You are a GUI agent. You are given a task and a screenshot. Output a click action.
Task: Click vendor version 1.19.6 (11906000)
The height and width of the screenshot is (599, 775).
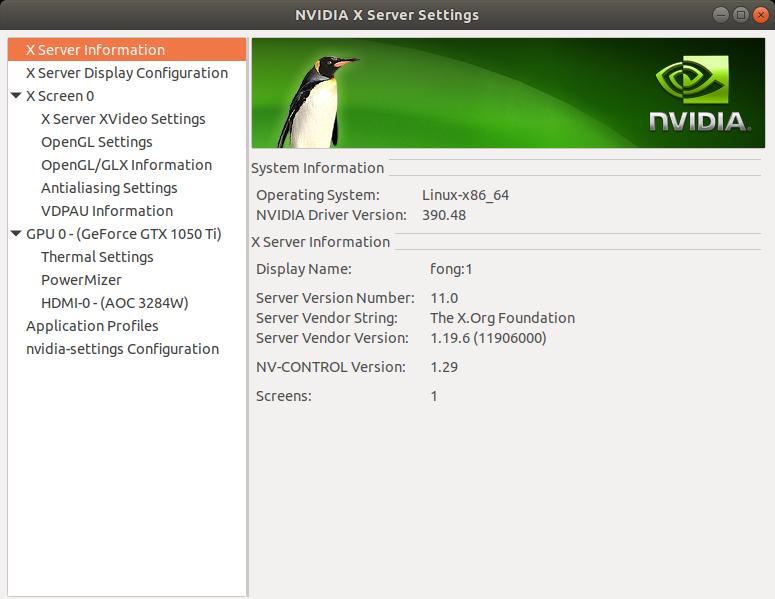[488, 339]
